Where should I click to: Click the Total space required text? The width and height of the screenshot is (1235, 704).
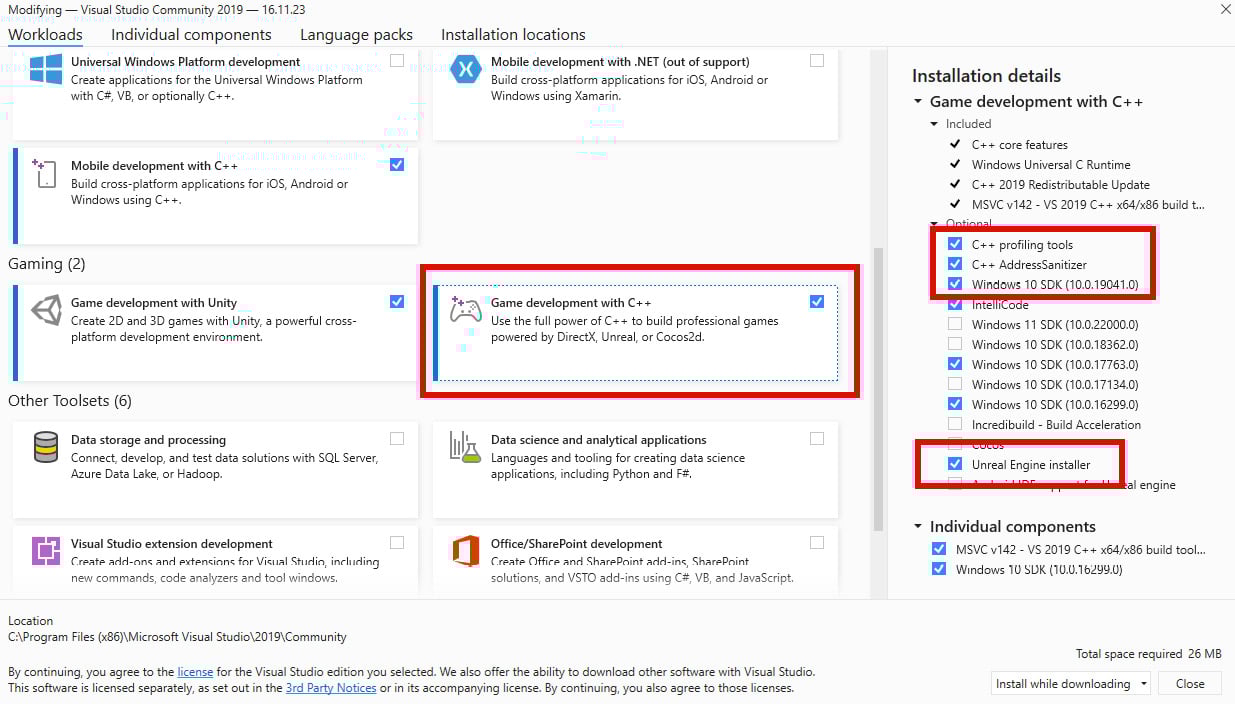pyautogui.click(x=1149, y=654)
